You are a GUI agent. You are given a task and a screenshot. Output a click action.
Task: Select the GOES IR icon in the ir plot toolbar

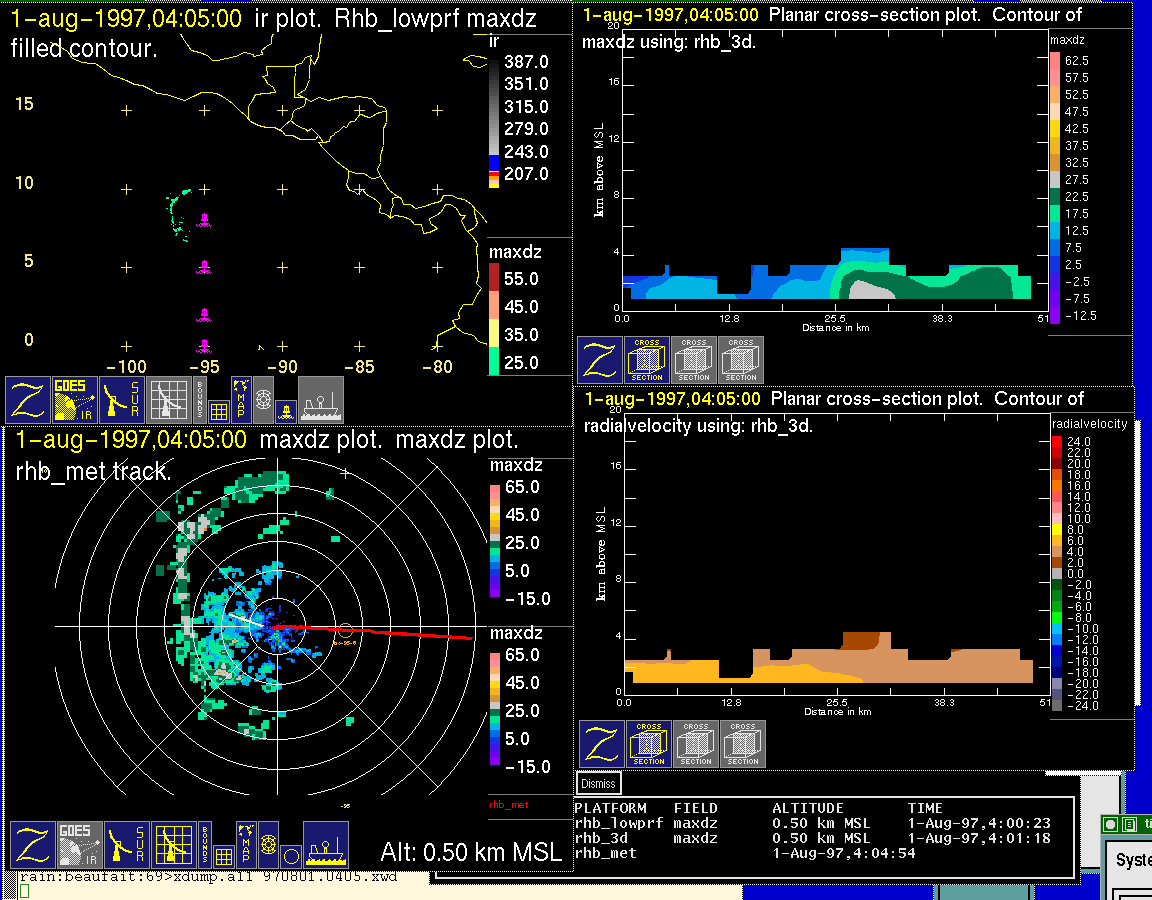(x=76, y=400)
